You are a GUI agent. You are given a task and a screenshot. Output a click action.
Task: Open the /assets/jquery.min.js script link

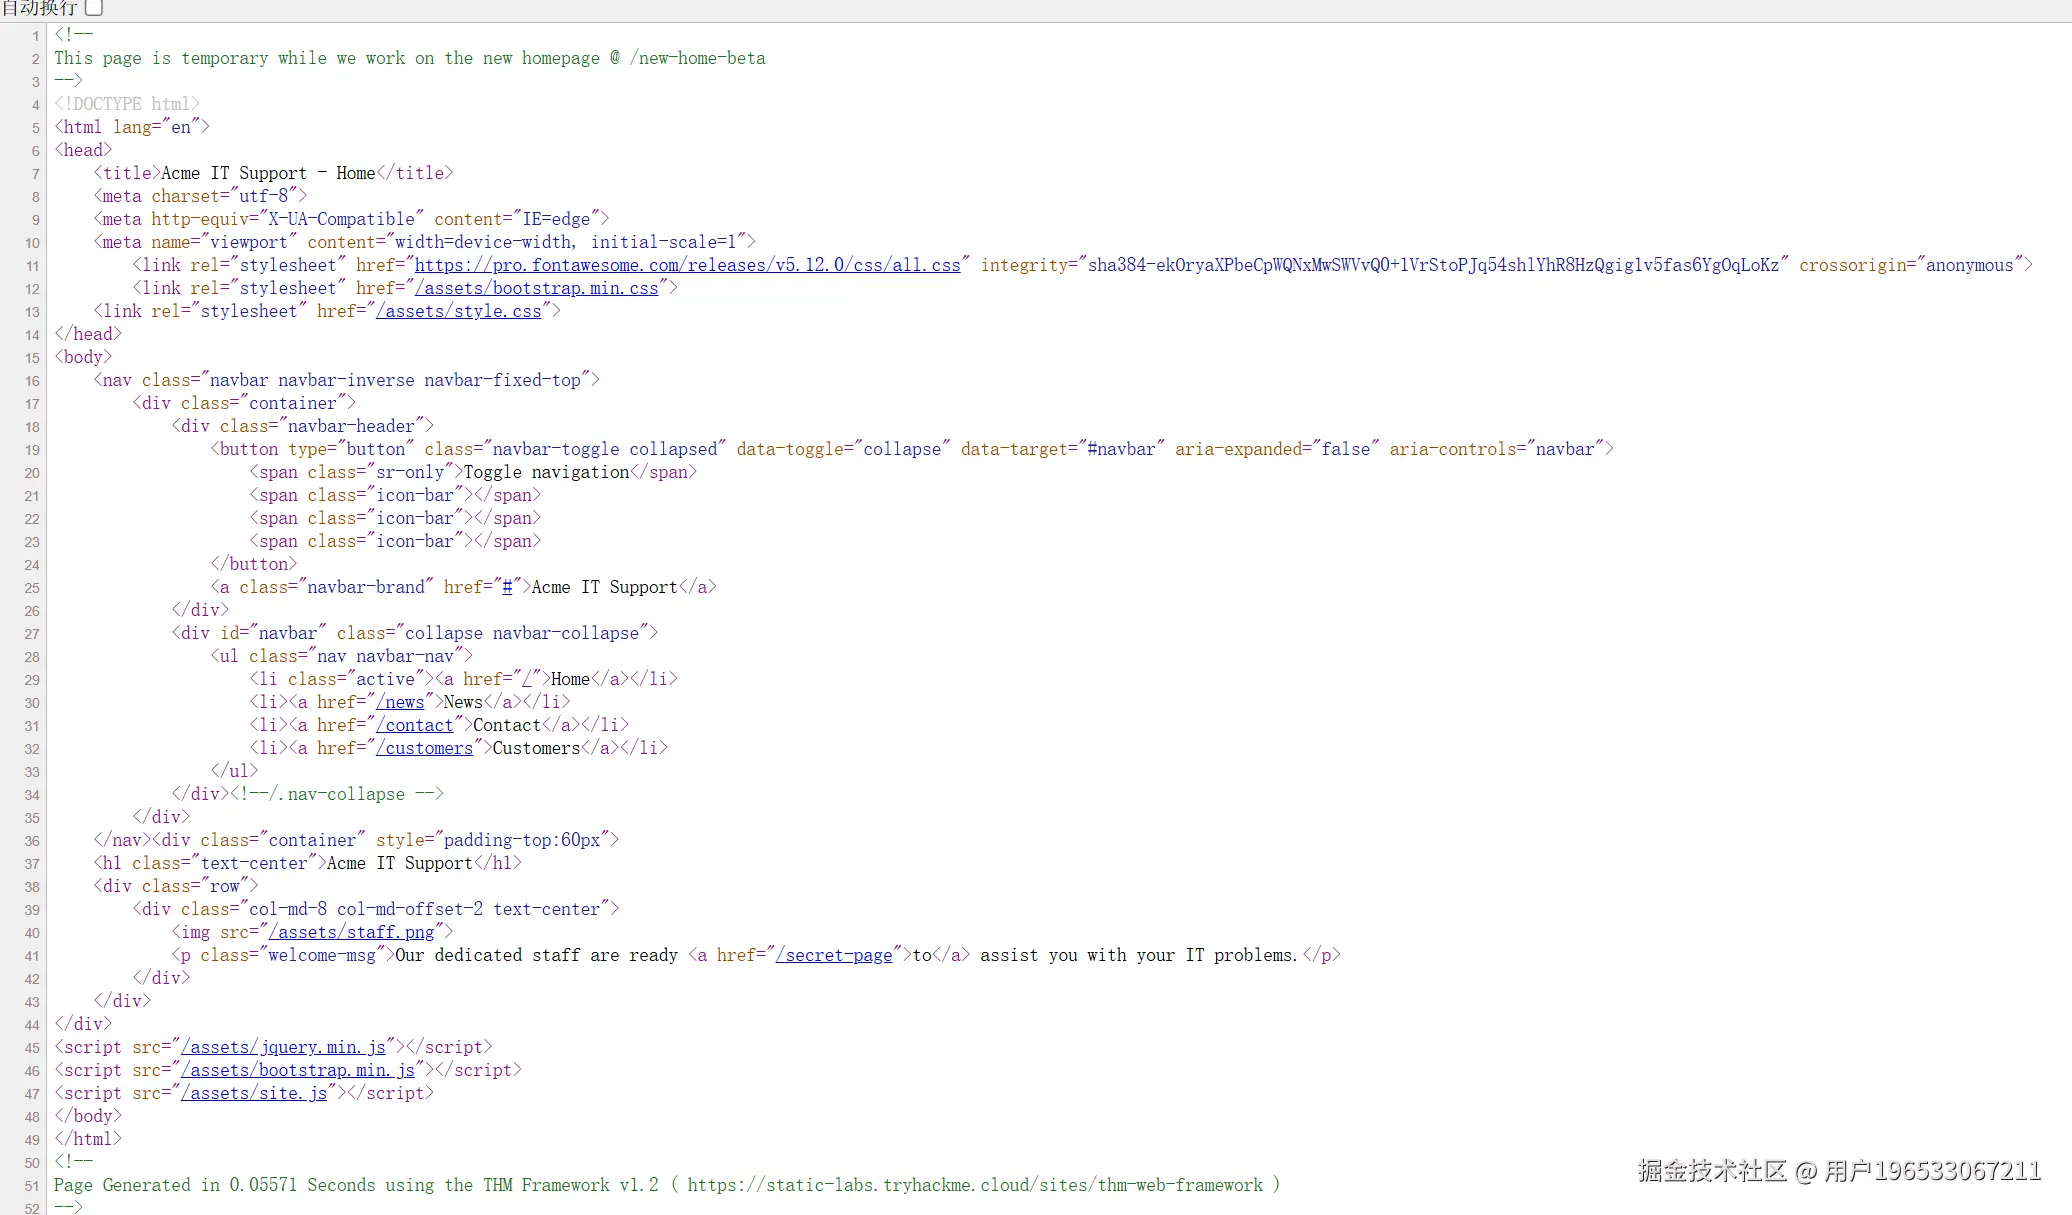tap(283, 1047)
